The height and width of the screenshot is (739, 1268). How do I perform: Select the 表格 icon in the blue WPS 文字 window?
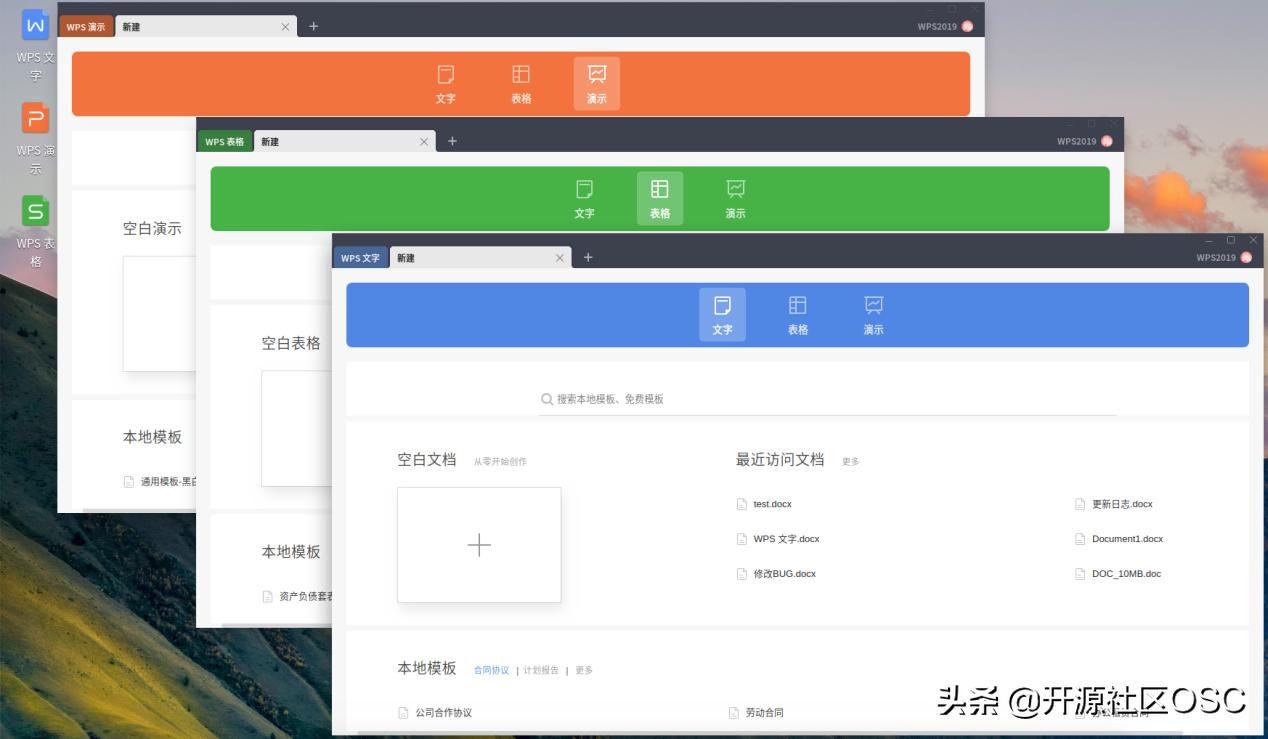click(x=797, y=313)
